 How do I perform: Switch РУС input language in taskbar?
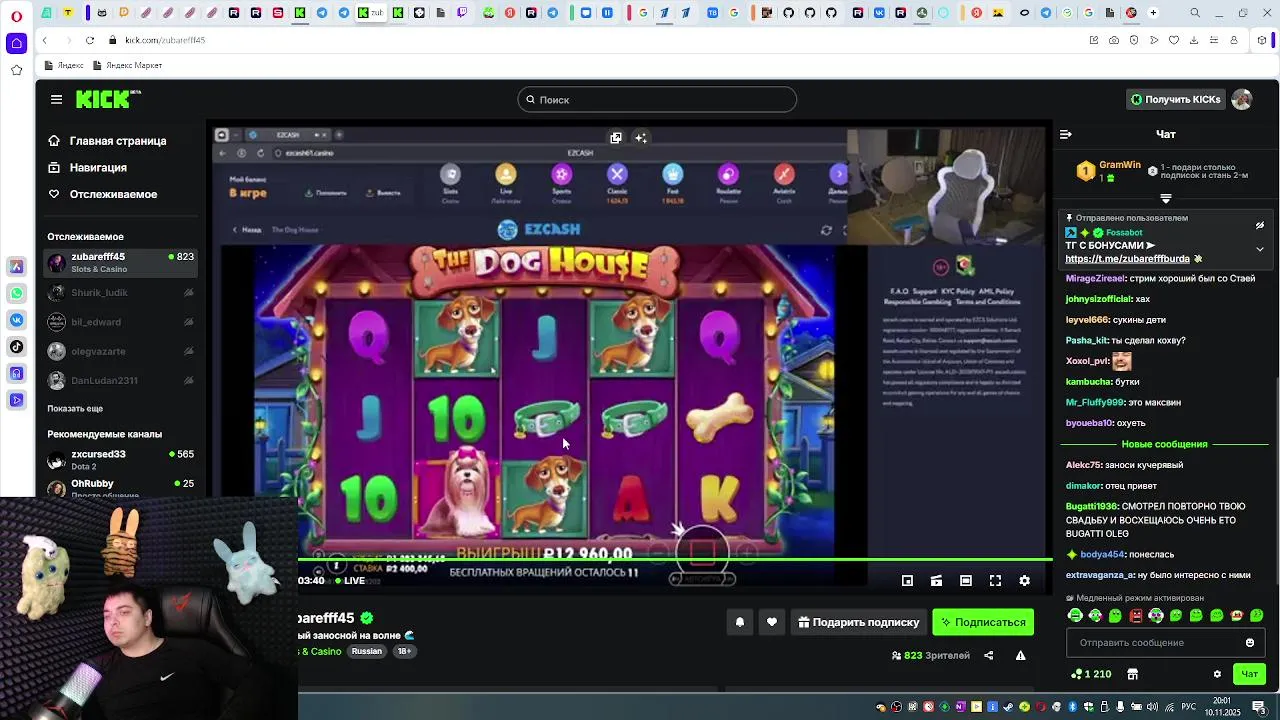[1189, 707]
